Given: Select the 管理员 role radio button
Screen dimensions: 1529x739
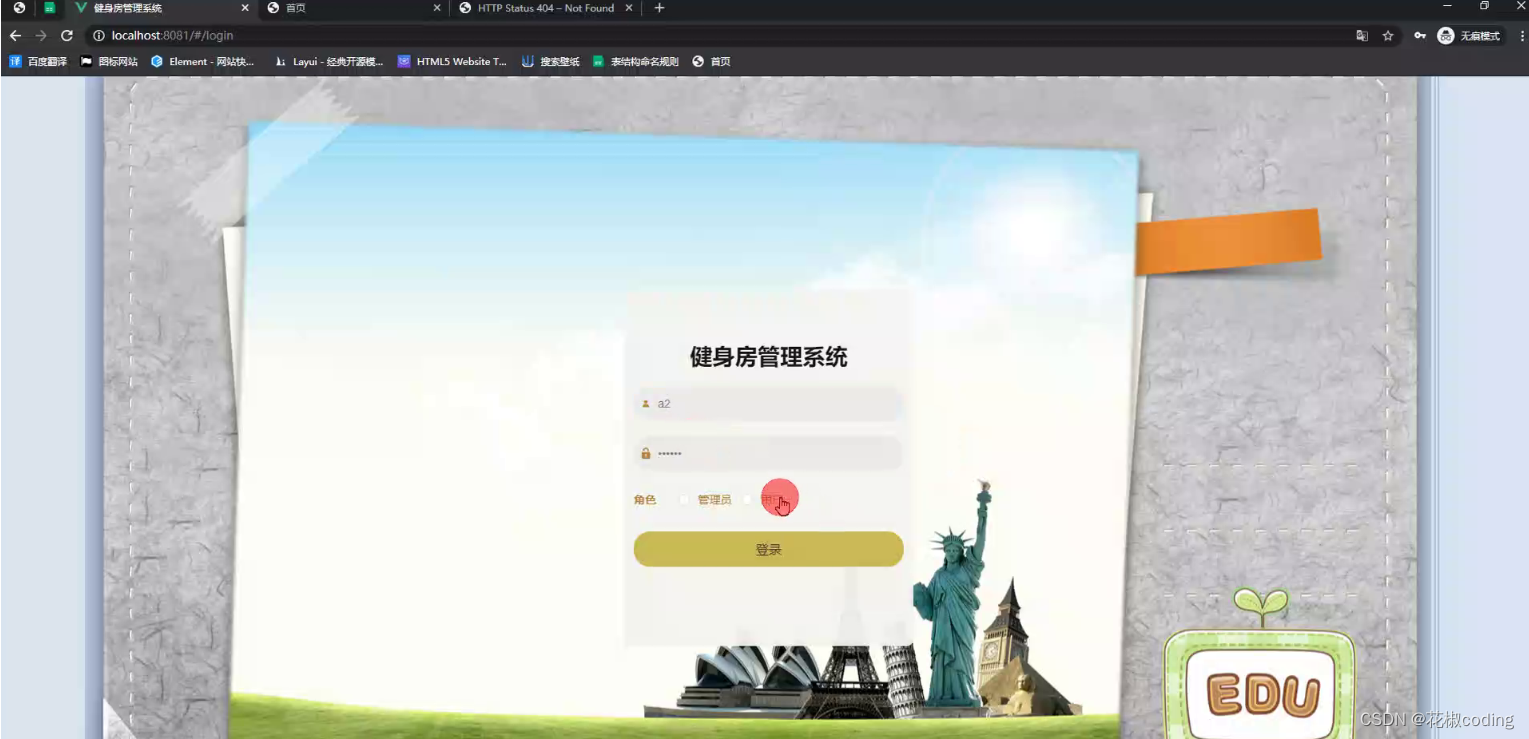Looking at the screenshot, I should [686, 499].
